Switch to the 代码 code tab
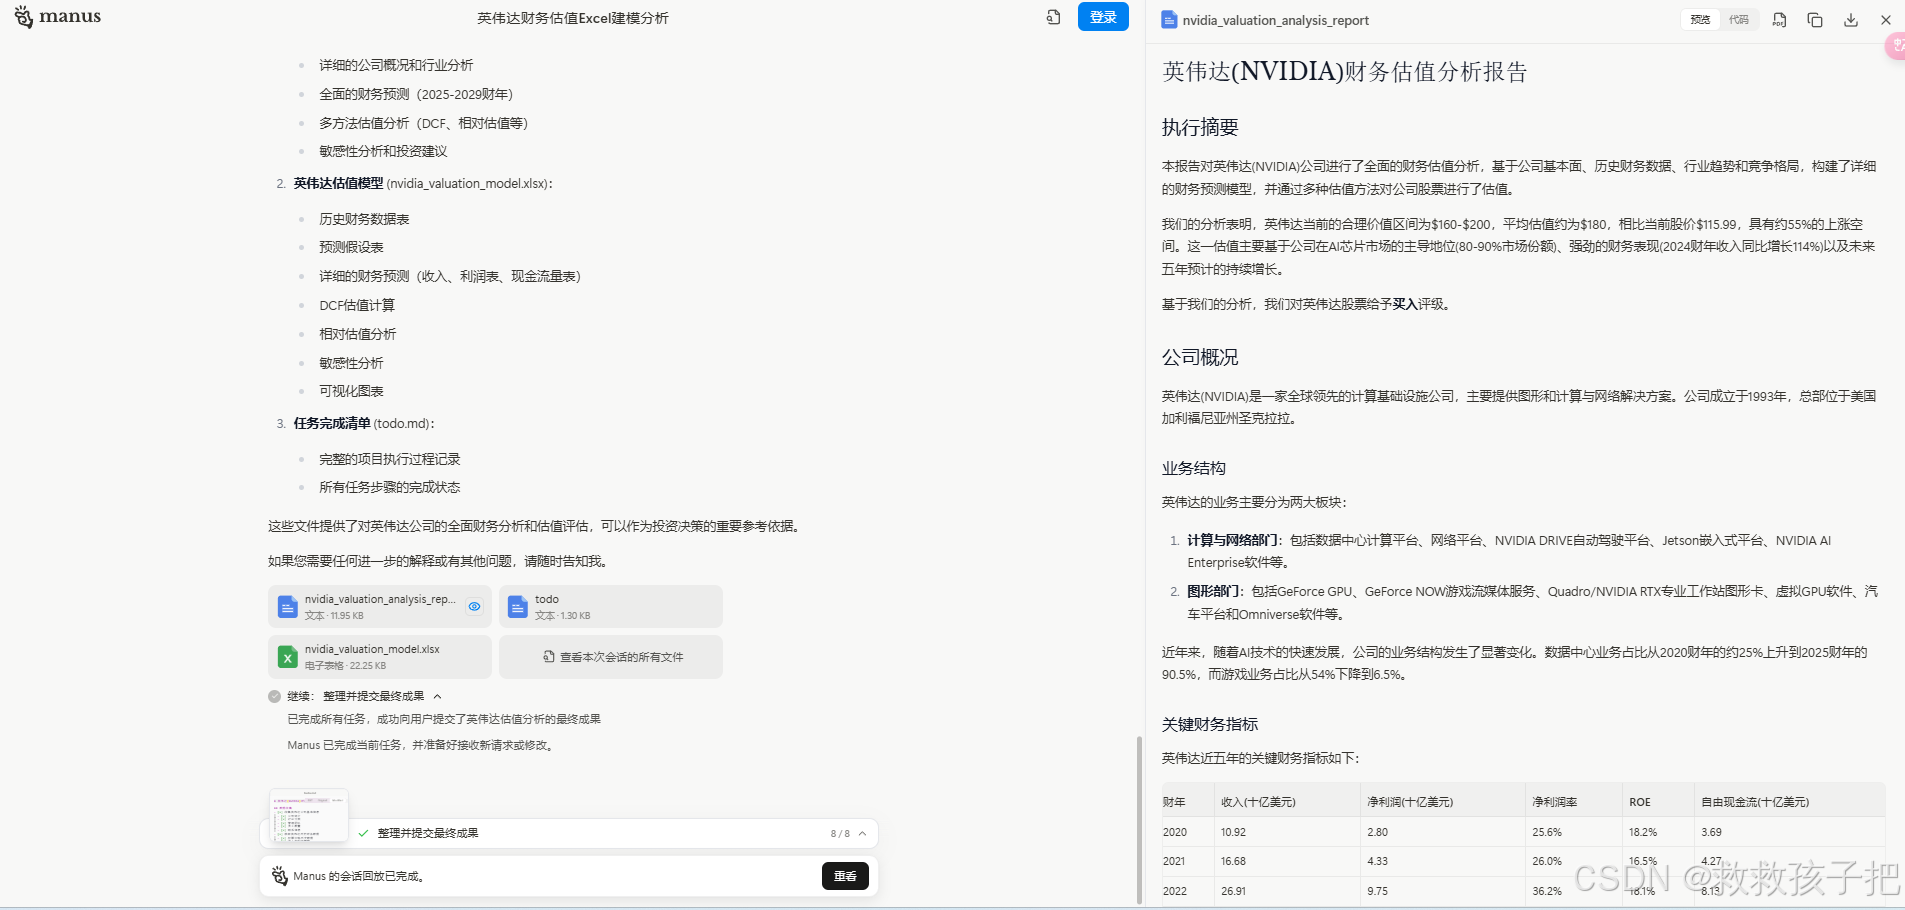The width and height of the screenshot is (1905, 910). pyautogui.click(x=1739, y=19)
